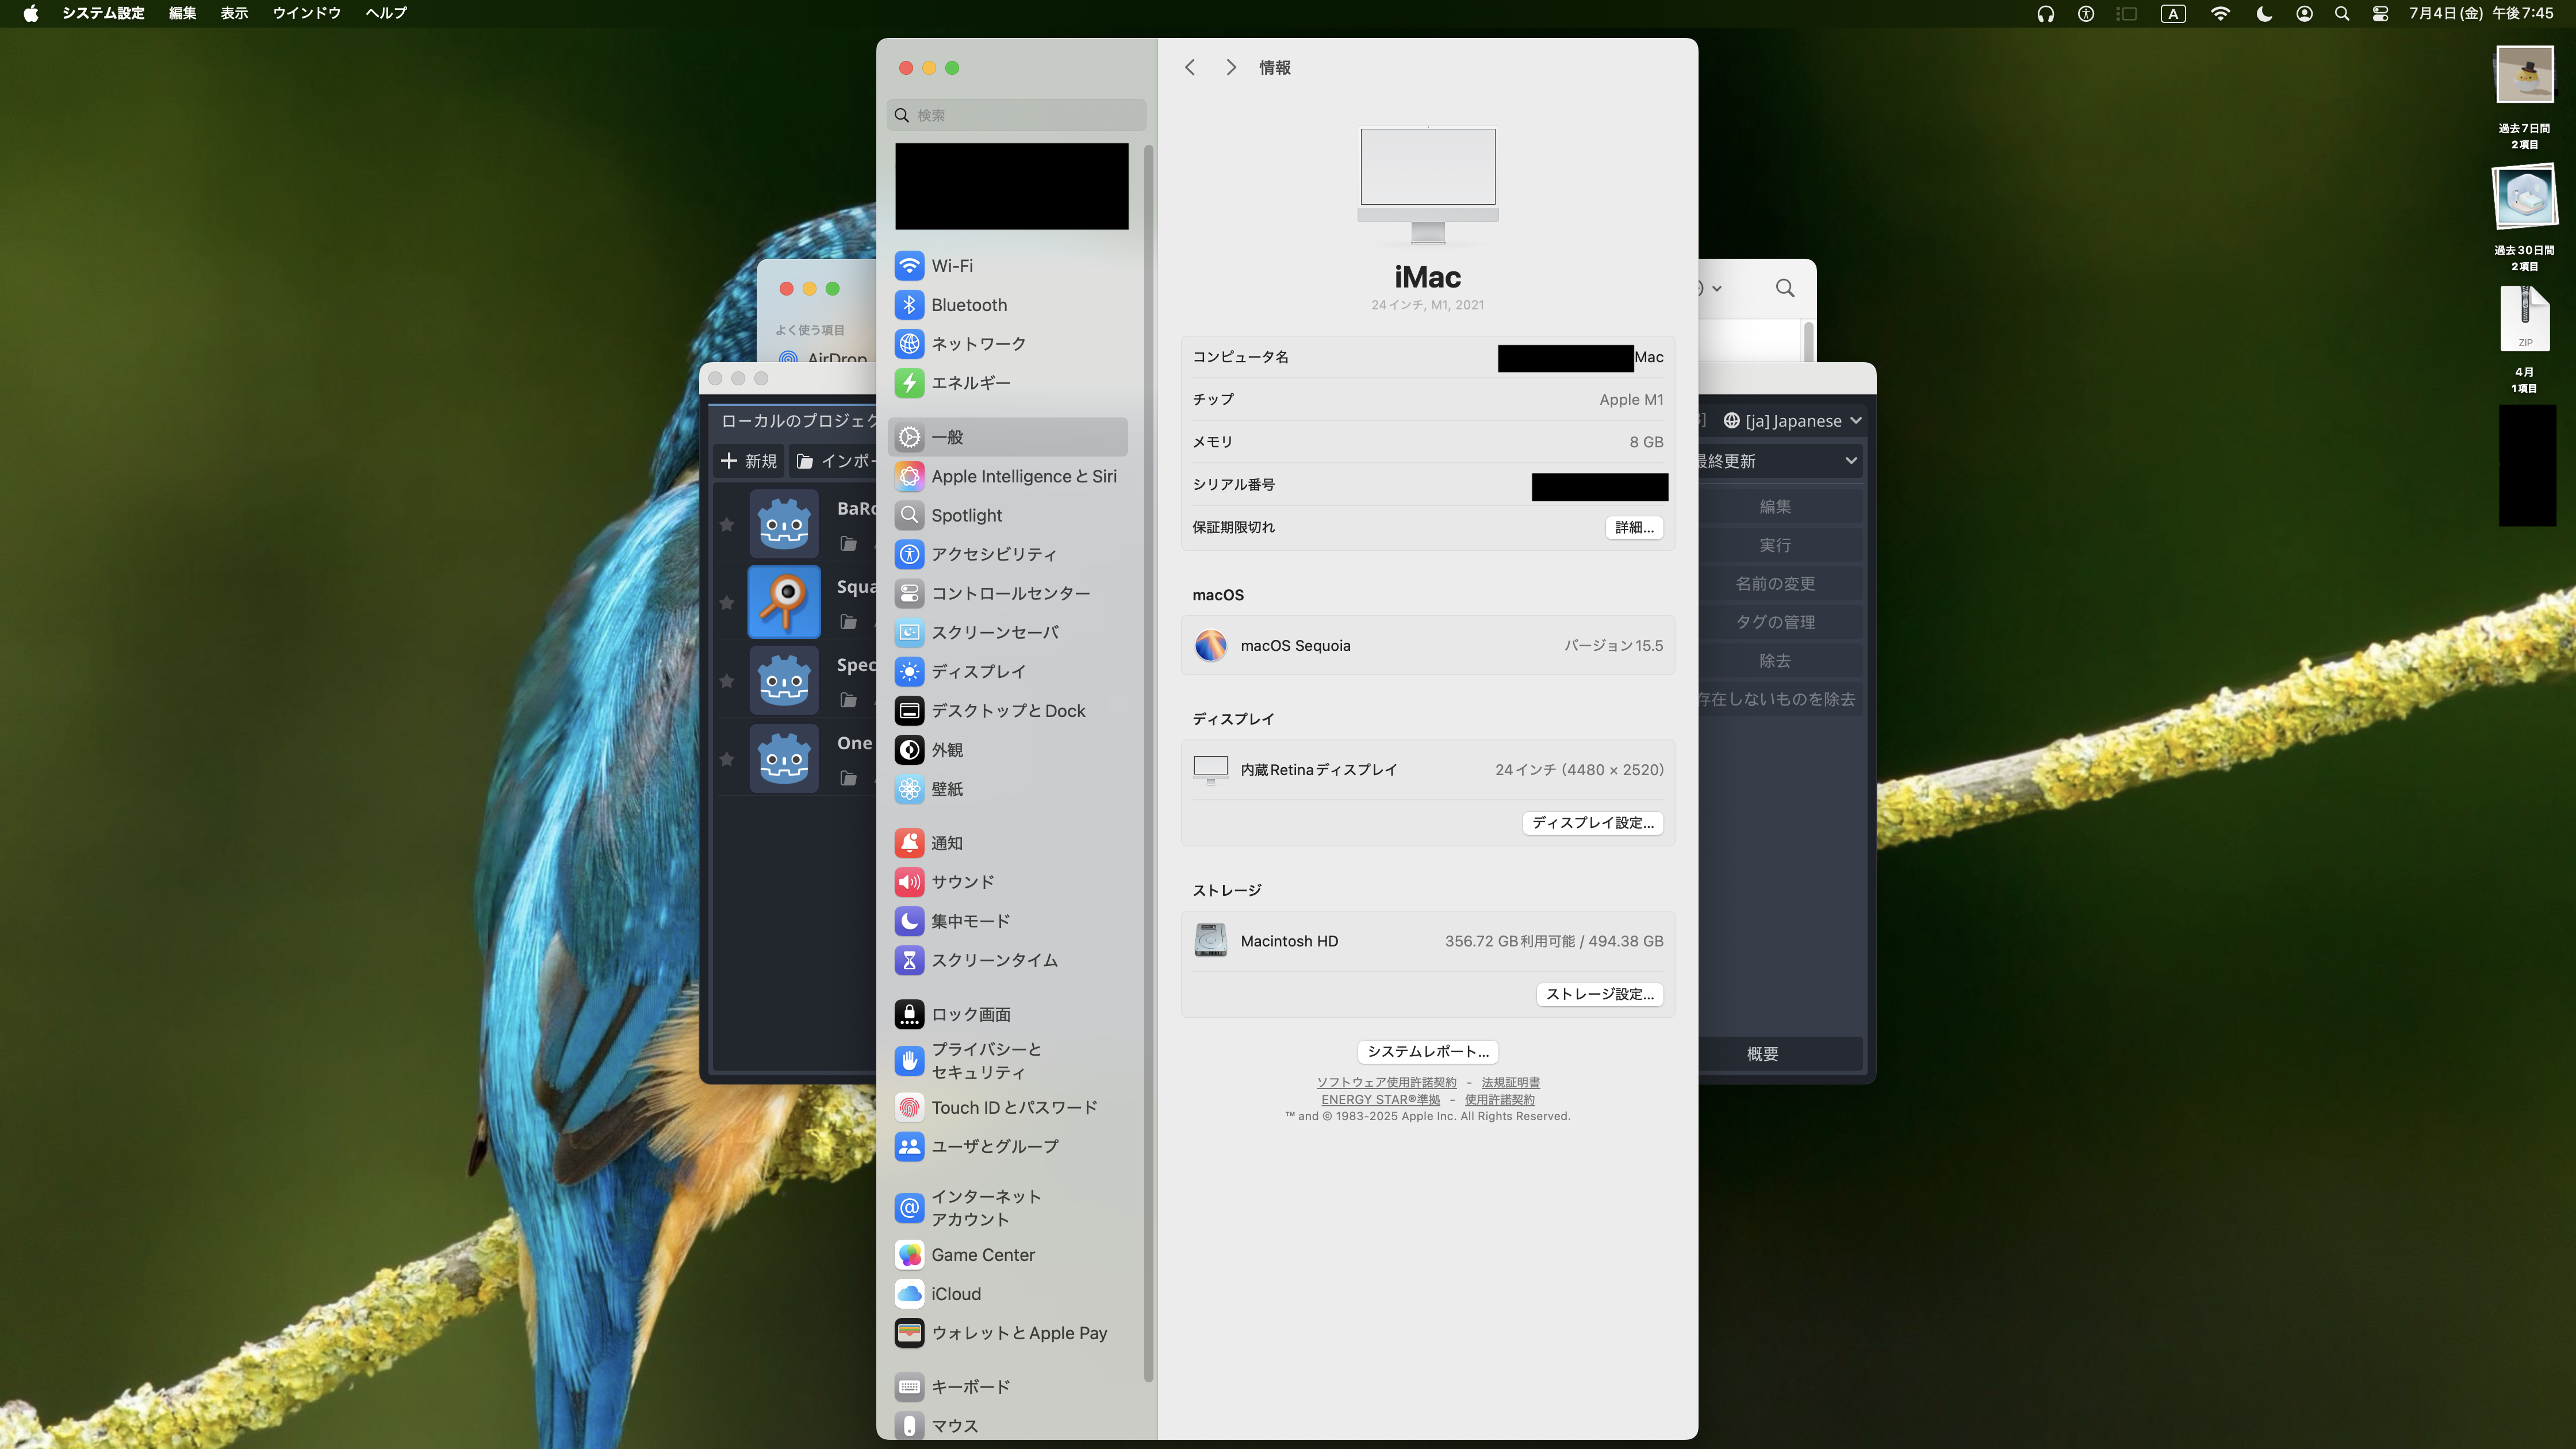
Task: Open 壁紙 wallpaper settings
Action: click(x=1008, y=789)
